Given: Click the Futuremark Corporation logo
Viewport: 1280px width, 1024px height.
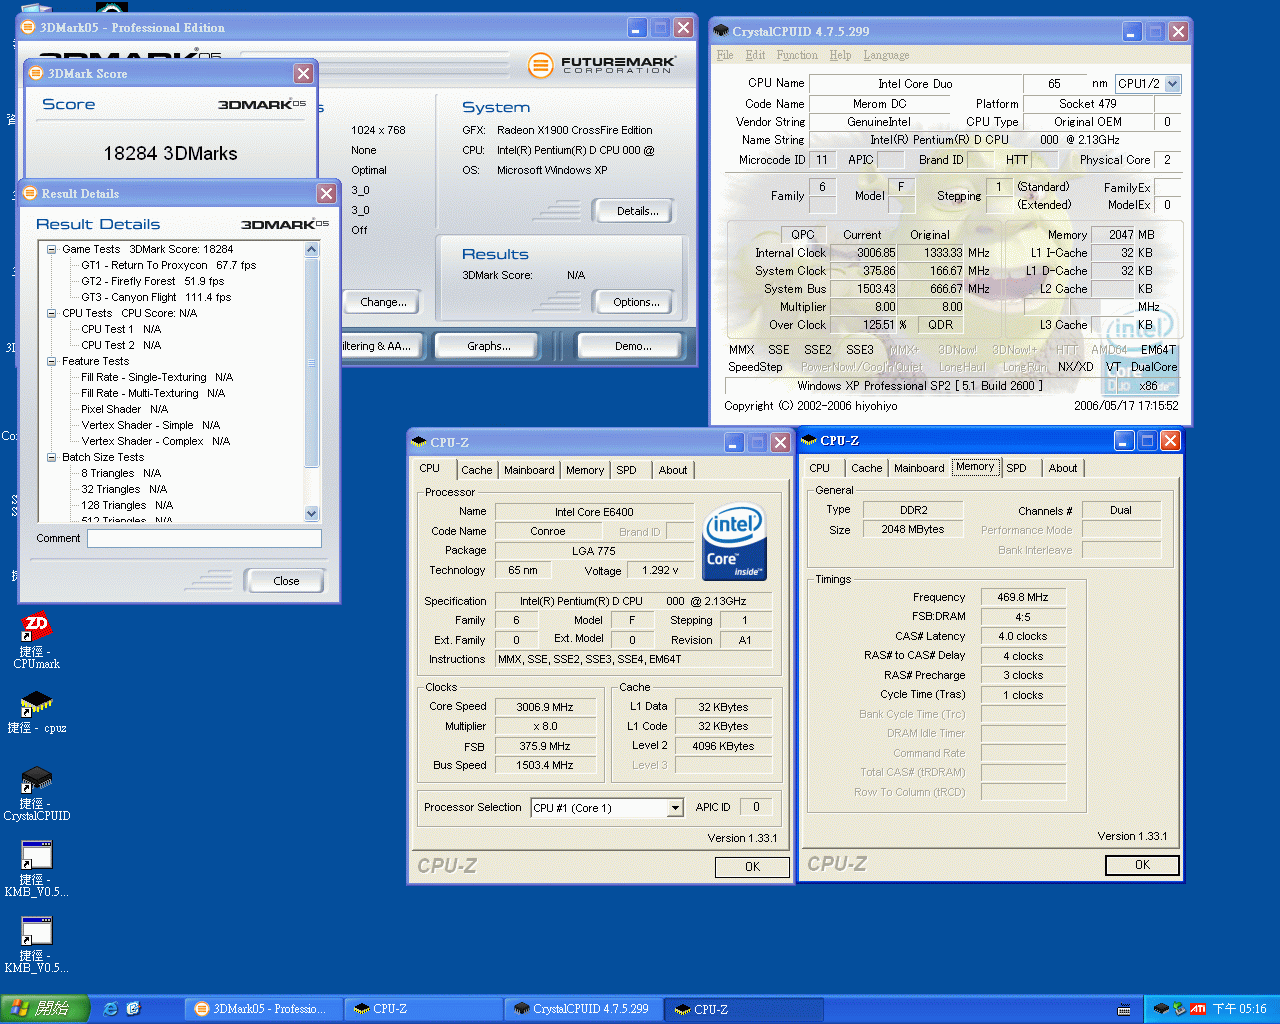Looking at the screenshot, I should [x=602, y=66].
